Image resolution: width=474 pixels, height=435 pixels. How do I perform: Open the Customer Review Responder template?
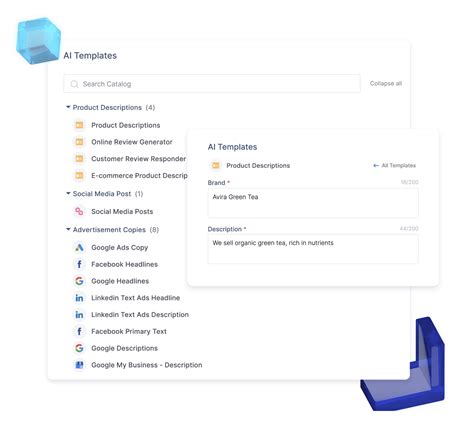[139, 159]
